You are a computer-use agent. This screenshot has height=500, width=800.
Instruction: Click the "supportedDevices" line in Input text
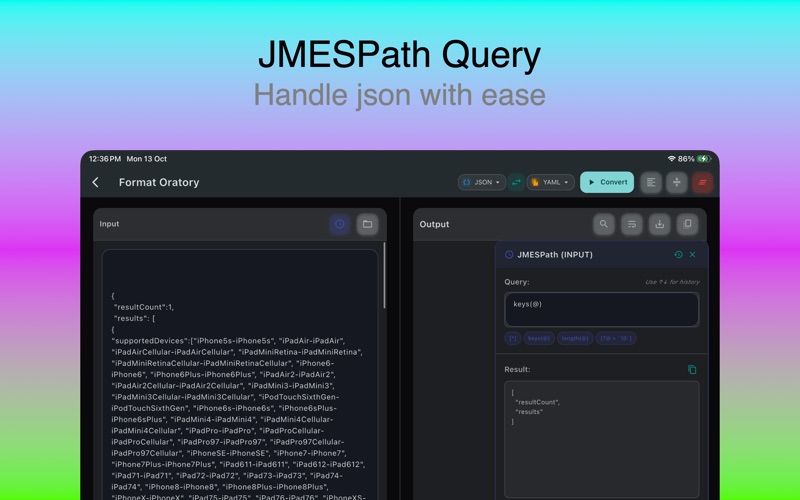pos(228,341)
